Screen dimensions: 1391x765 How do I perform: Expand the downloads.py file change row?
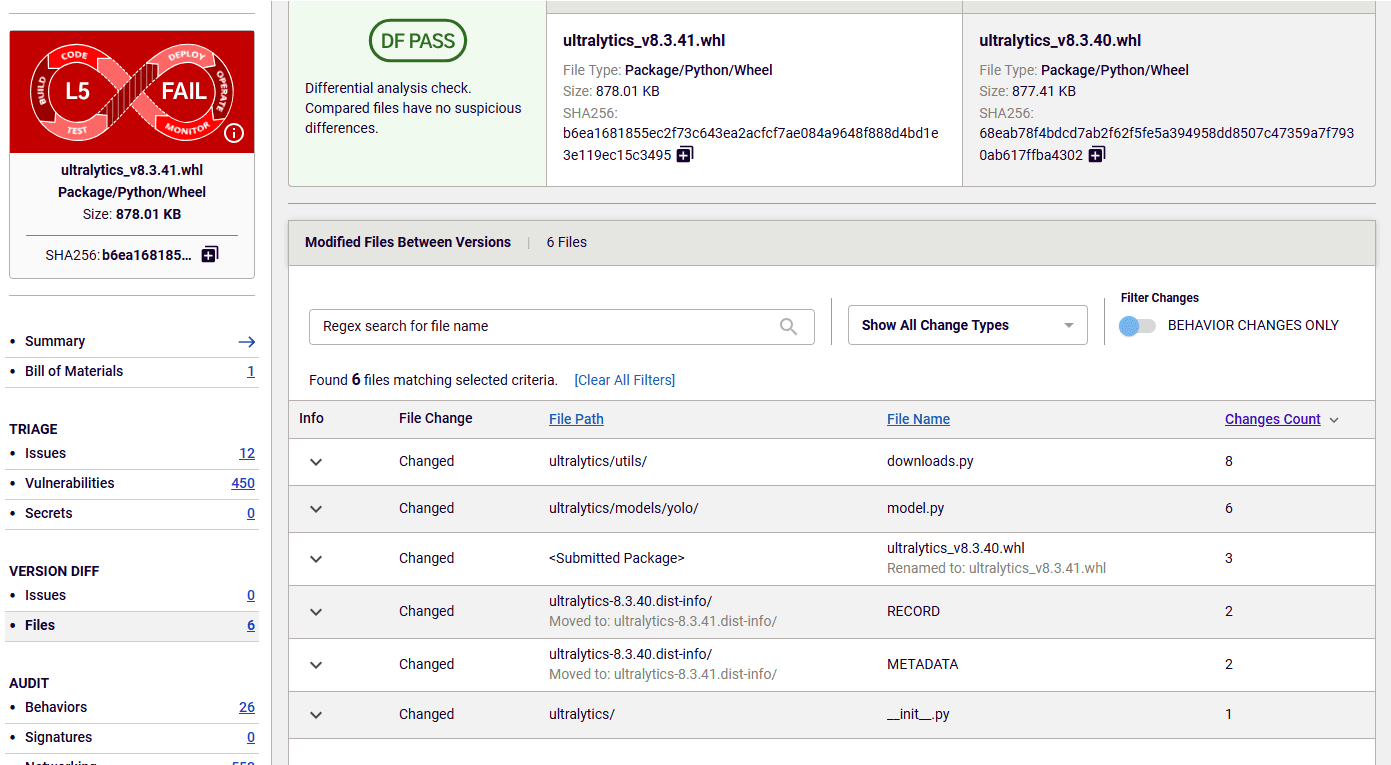315,461
